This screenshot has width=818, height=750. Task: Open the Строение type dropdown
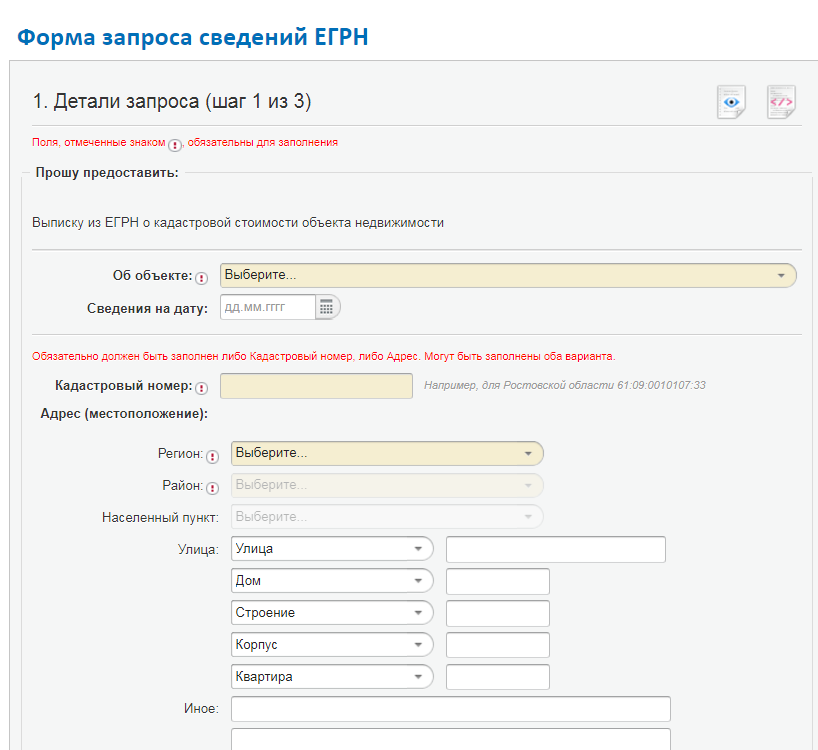click(331, 613)
